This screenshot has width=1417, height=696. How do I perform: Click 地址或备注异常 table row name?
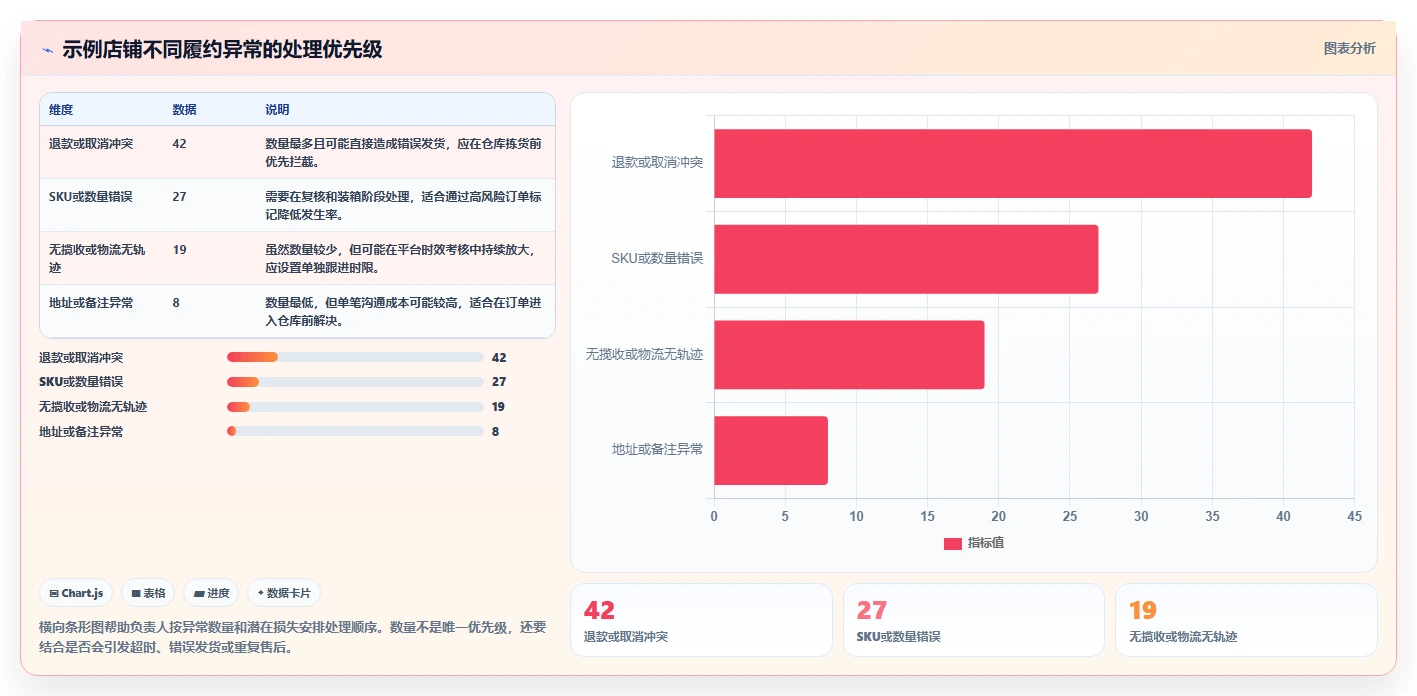[91, 303]
